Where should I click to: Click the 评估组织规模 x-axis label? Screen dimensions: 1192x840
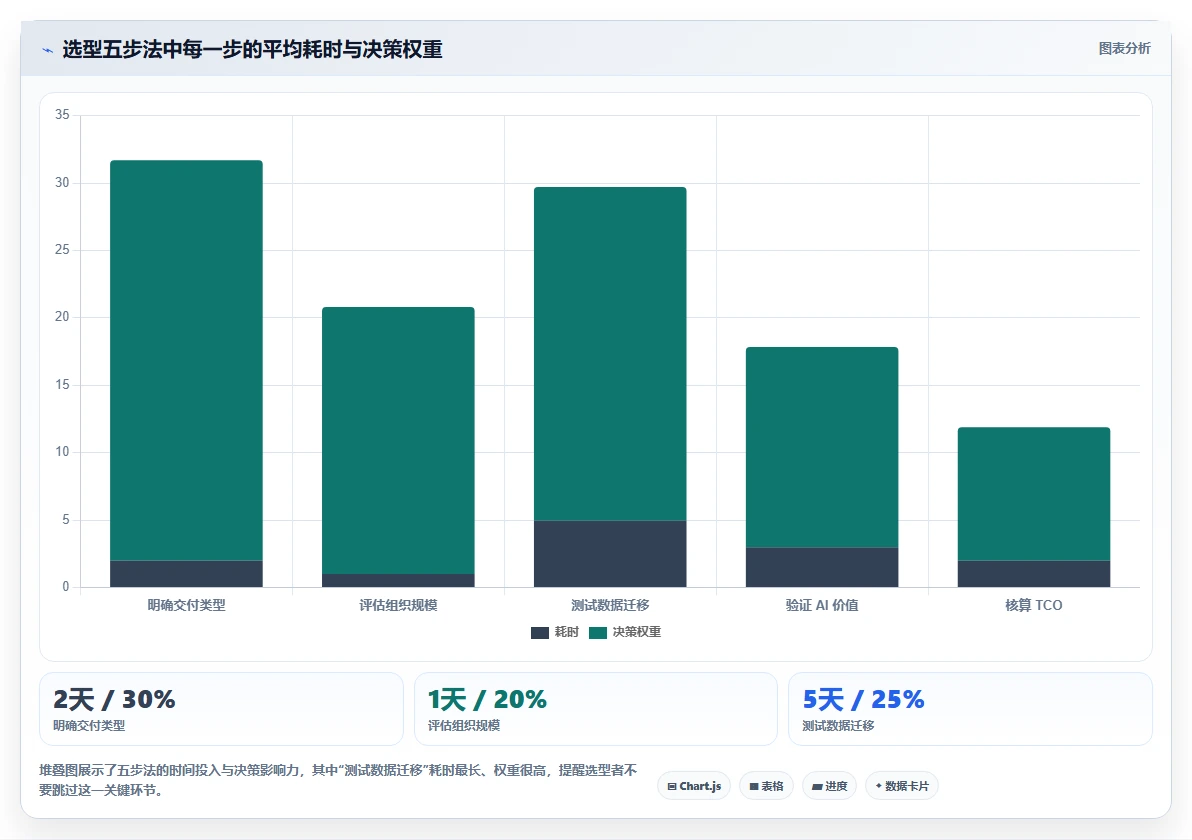398,606
